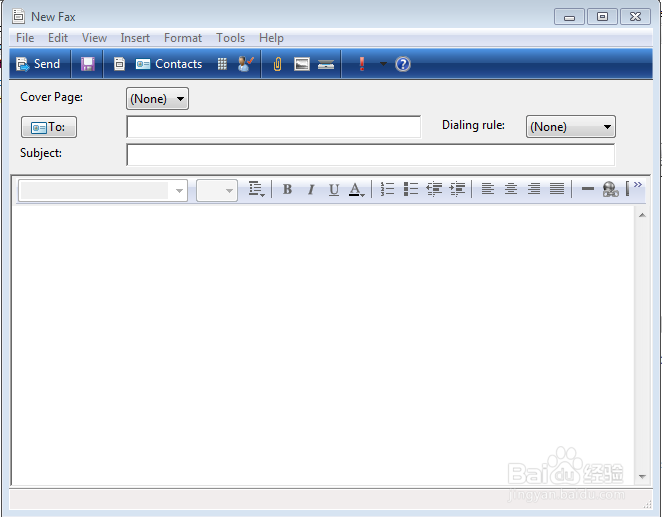This screenshot has height=517, width=662.
Task: Click the dialing rules grid icon
Action: click(222, 64)
